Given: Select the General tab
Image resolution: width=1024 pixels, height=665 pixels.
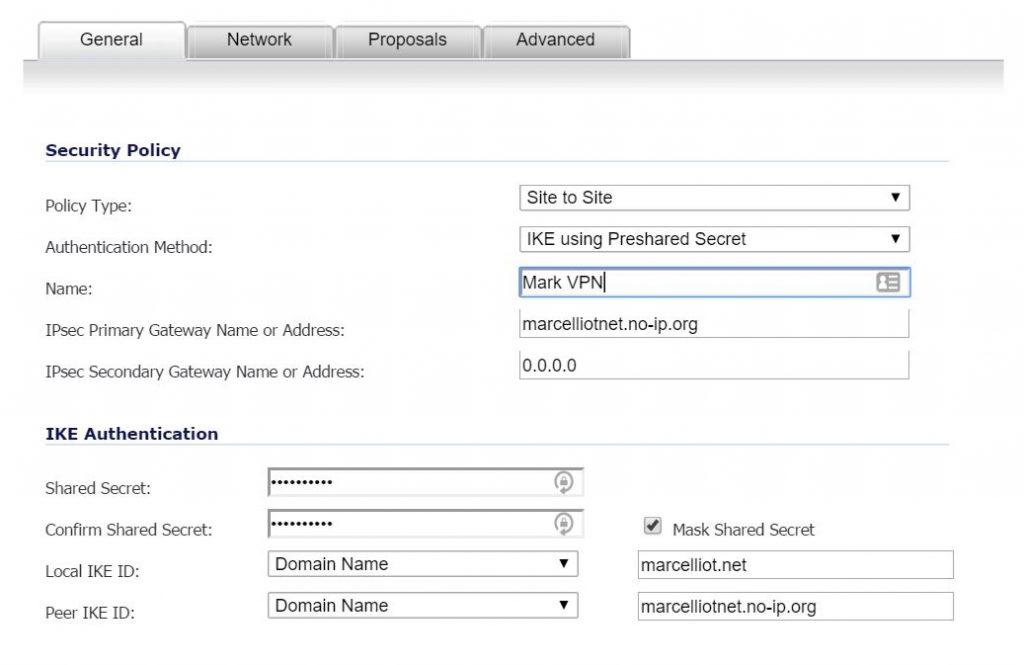Looking at the screenshot, I should (x=111, y=40).
